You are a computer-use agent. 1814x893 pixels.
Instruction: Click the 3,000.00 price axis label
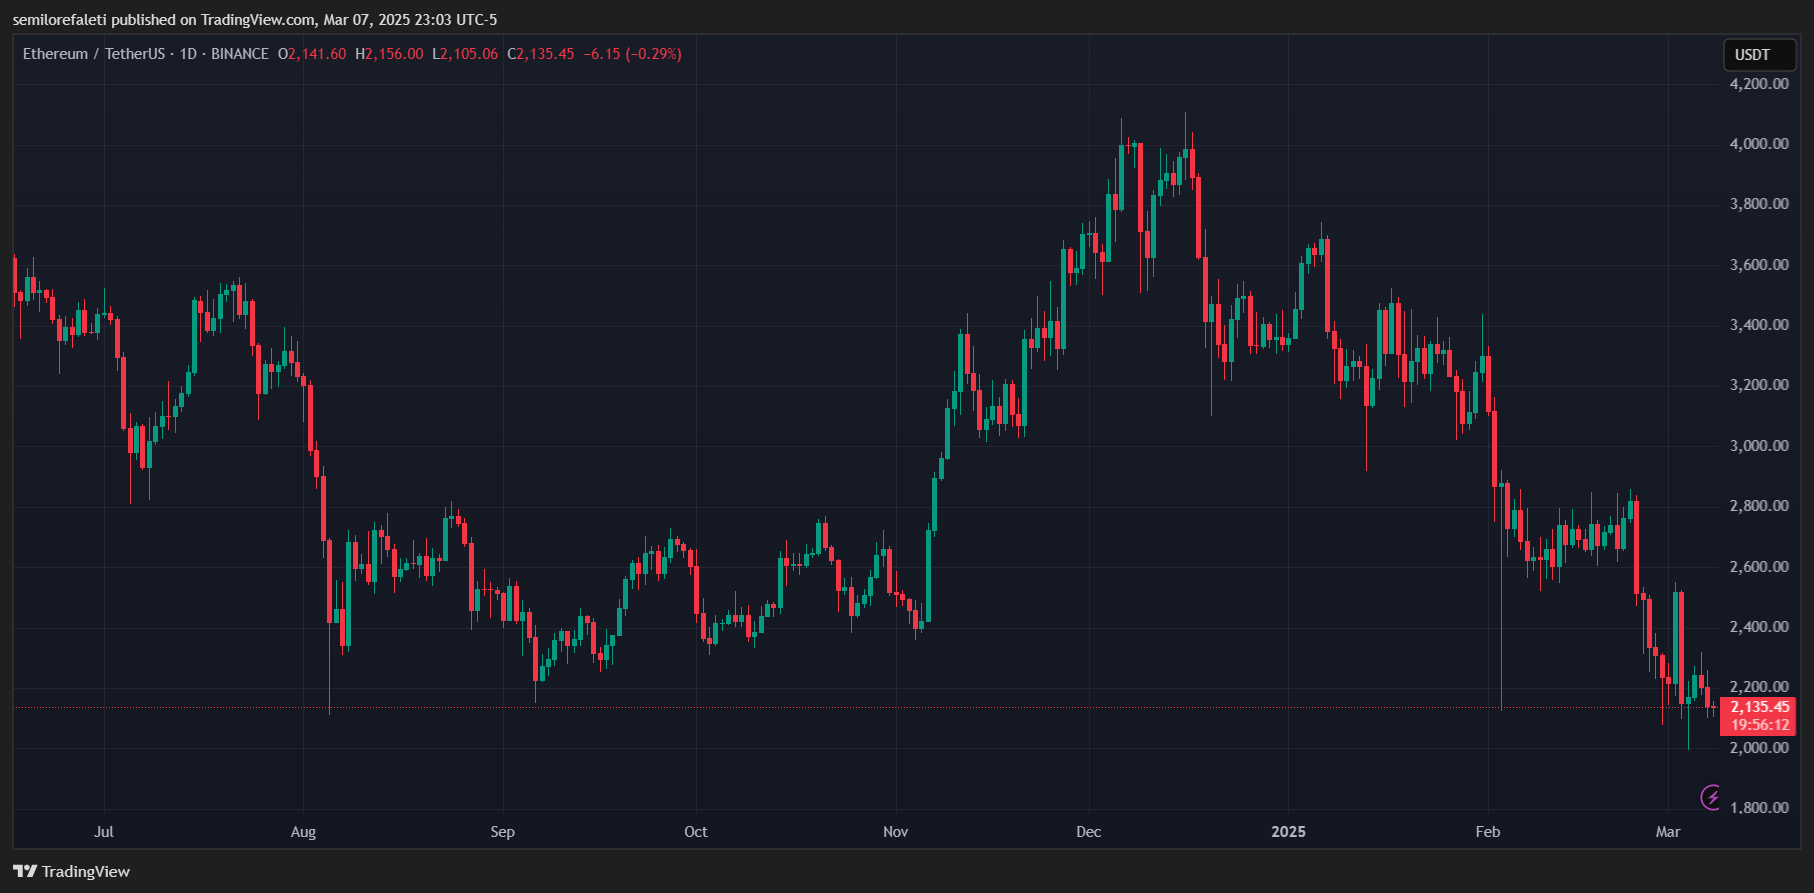pyautogui.click(x=1759, y=446)
